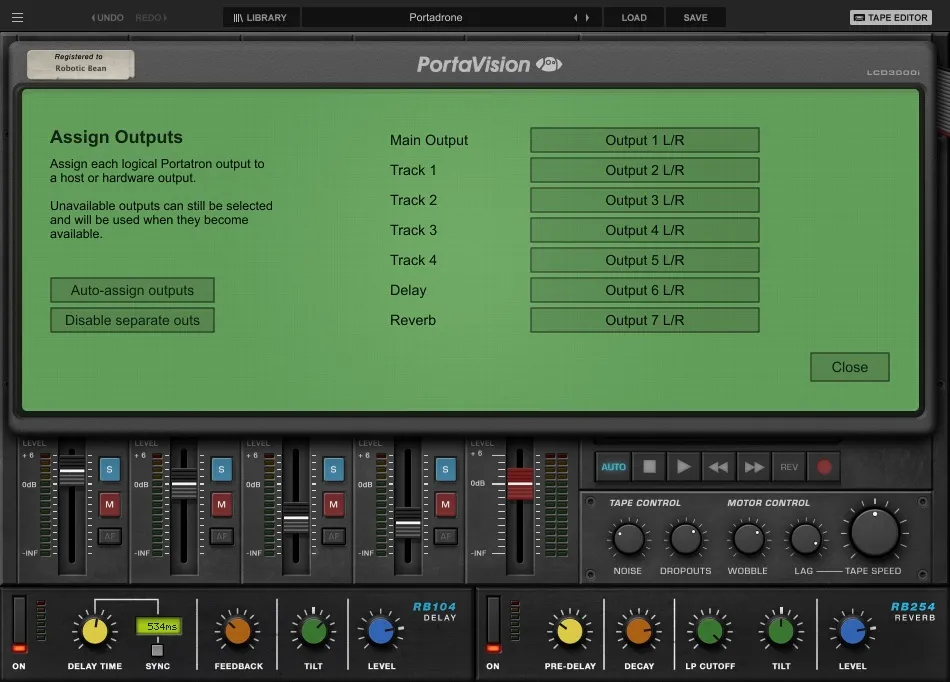Mute the first mixer channel

pos(110,504)
